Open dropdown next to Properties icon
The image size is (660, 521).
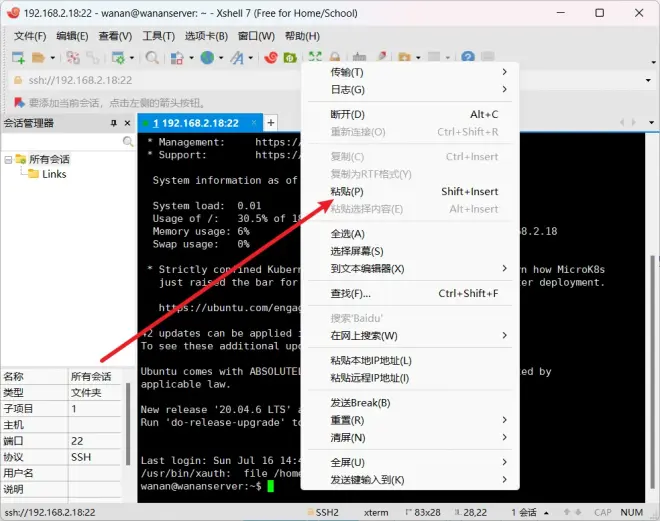(x=132, y=58)
